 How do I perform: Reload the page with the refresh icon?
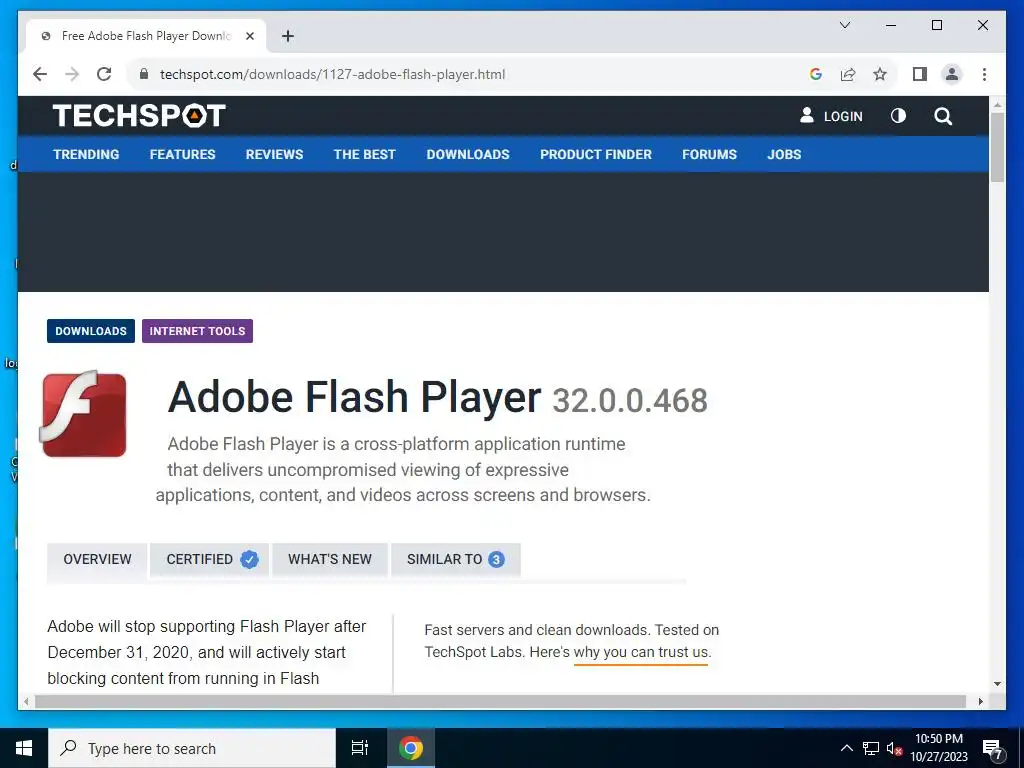point(104,74)
